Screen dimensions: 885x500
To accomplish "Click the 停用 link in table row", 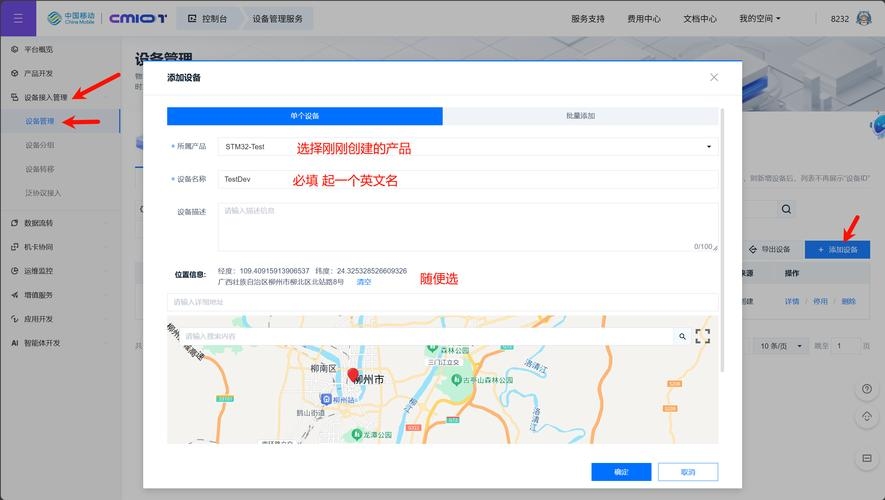I will click(820, 301).
